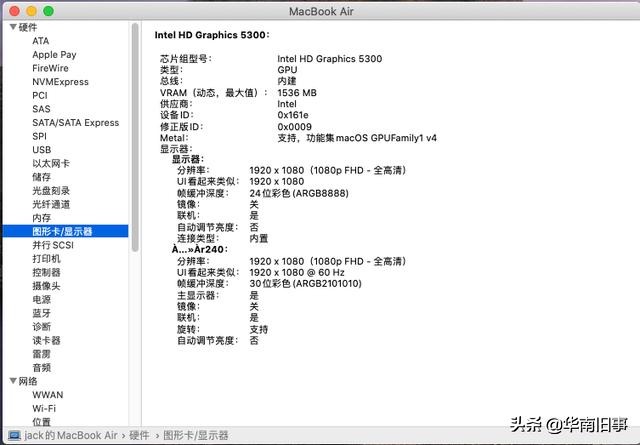This screenshot has height=445, width=640.
Task: Click the 内置 connection type value
Action: pos(259,238)
